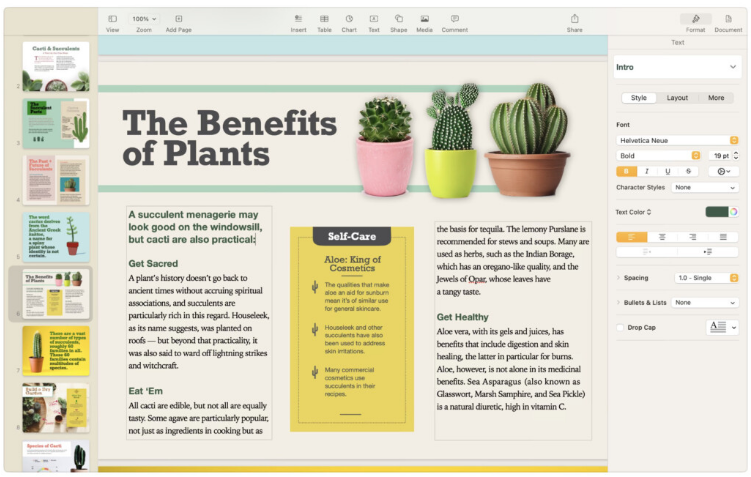The height and width of the screenshot is (477, 751).
Task: Toggle underline text formatting
Action: pyautogui.click(x=668, y=171)
